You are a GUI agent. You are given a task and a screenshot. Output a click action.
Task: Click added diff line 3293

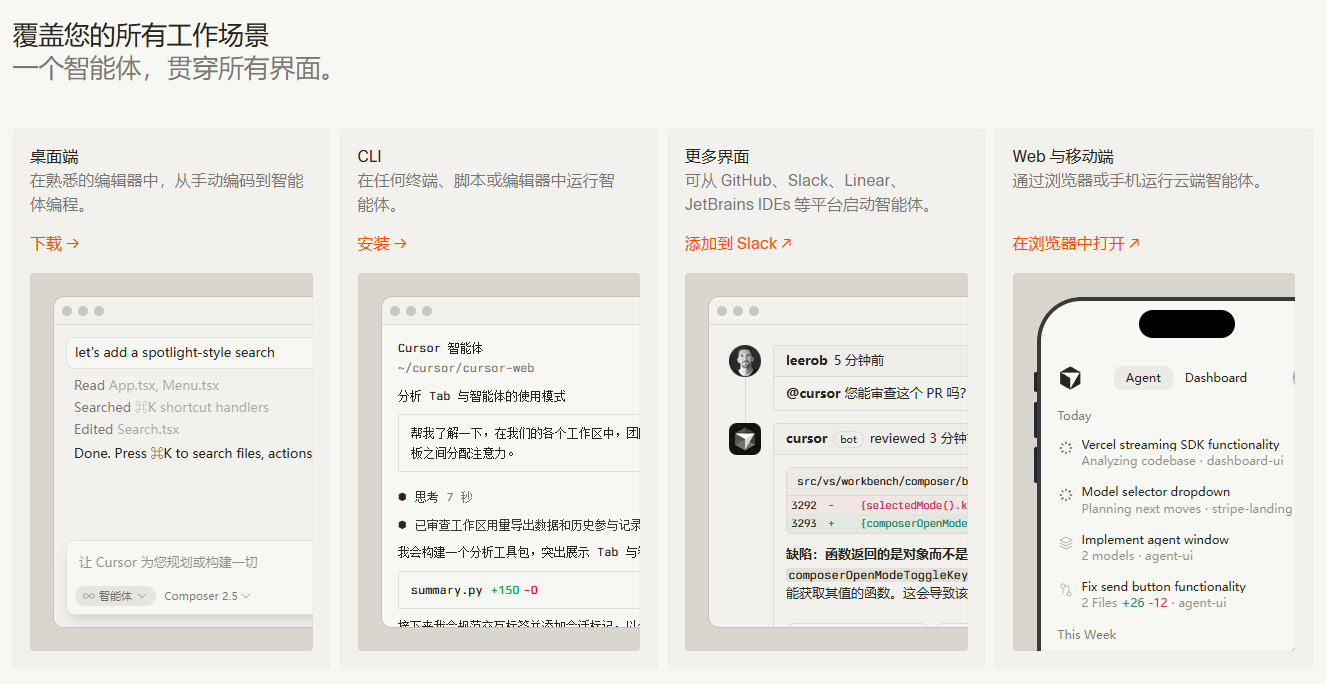878,523
